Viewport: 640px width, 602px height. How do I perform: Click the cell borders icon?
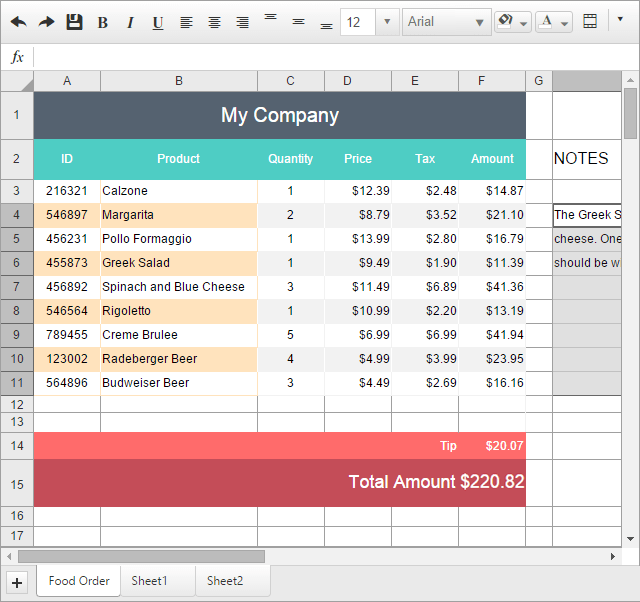[590, 21]
